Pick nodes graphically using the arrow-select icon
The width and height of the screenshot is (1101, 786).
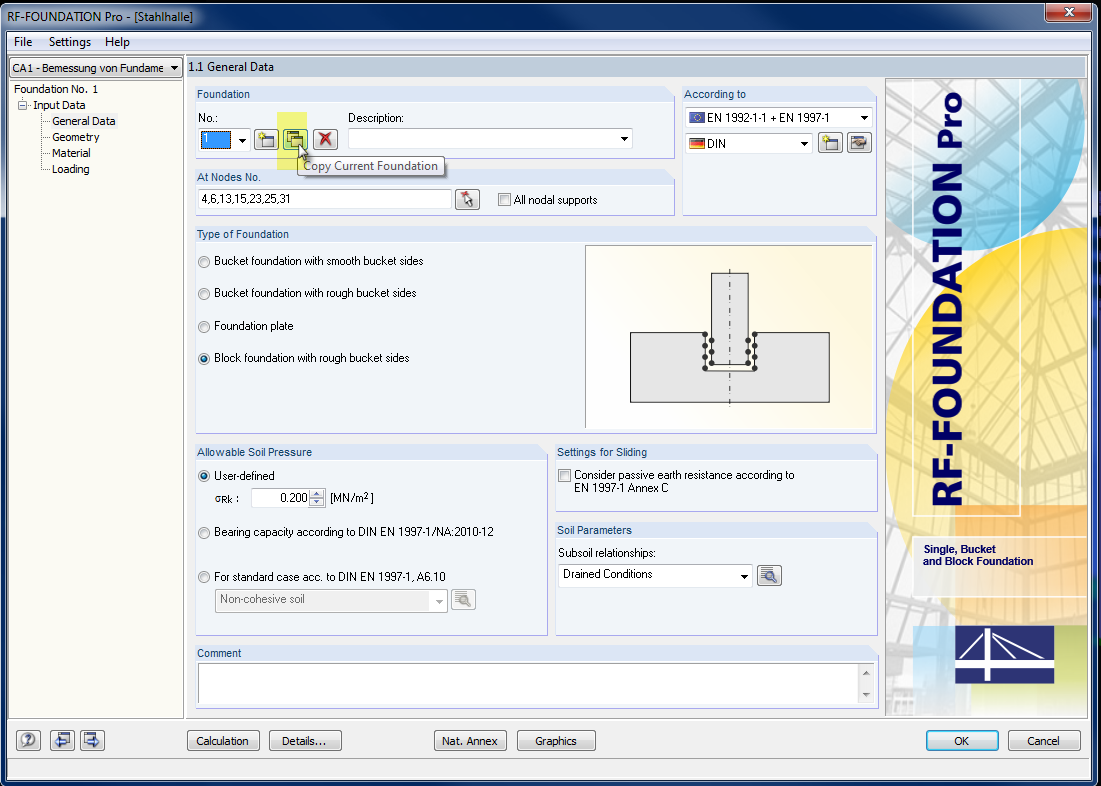(x=466, y=199)
